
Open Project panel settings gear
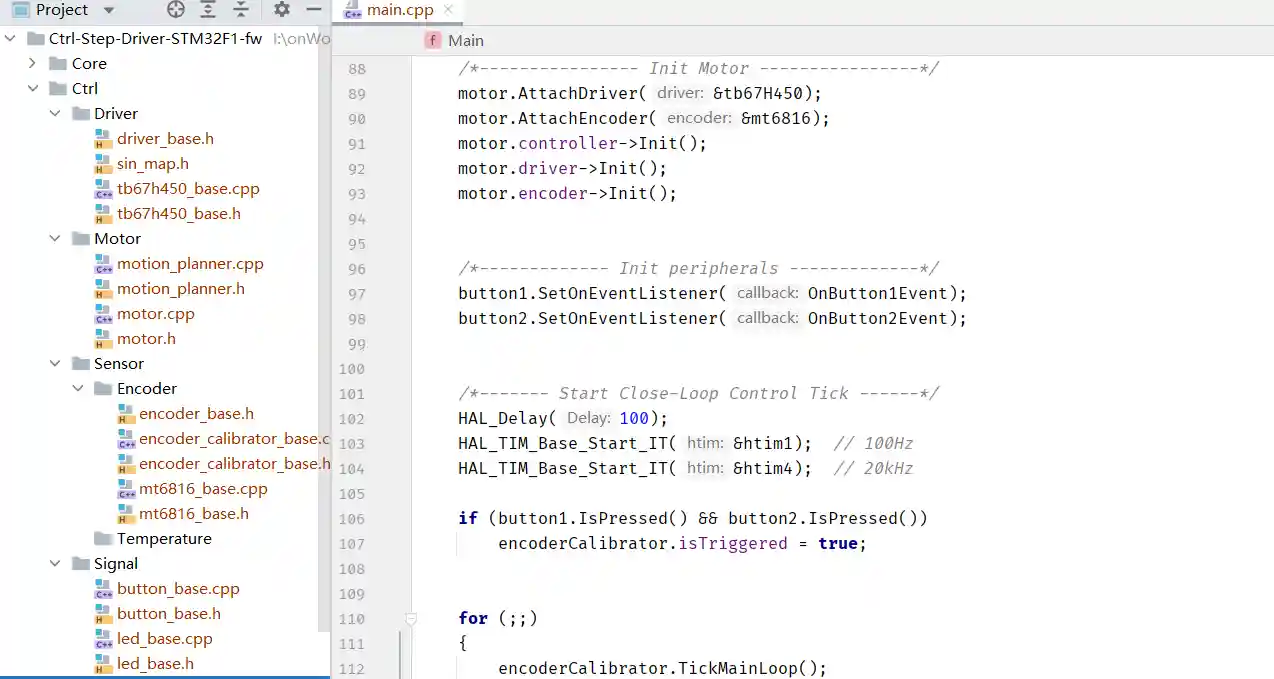282,10
